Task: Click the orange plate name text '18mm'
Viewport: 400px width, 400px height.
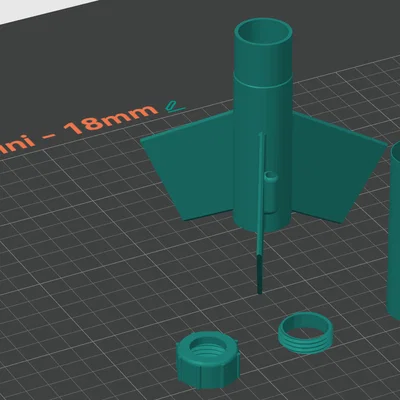Action: [111, 119]
